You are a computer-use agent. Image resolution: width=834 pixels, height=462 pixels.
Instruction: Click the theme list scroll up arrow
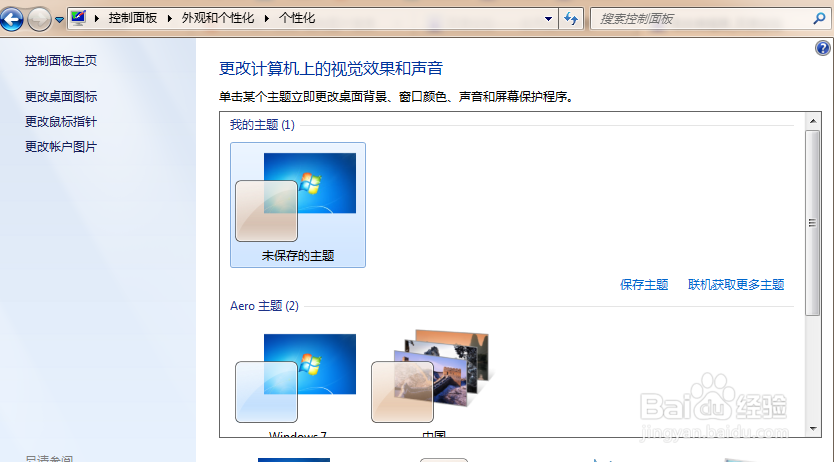click(x=813, y=121)
